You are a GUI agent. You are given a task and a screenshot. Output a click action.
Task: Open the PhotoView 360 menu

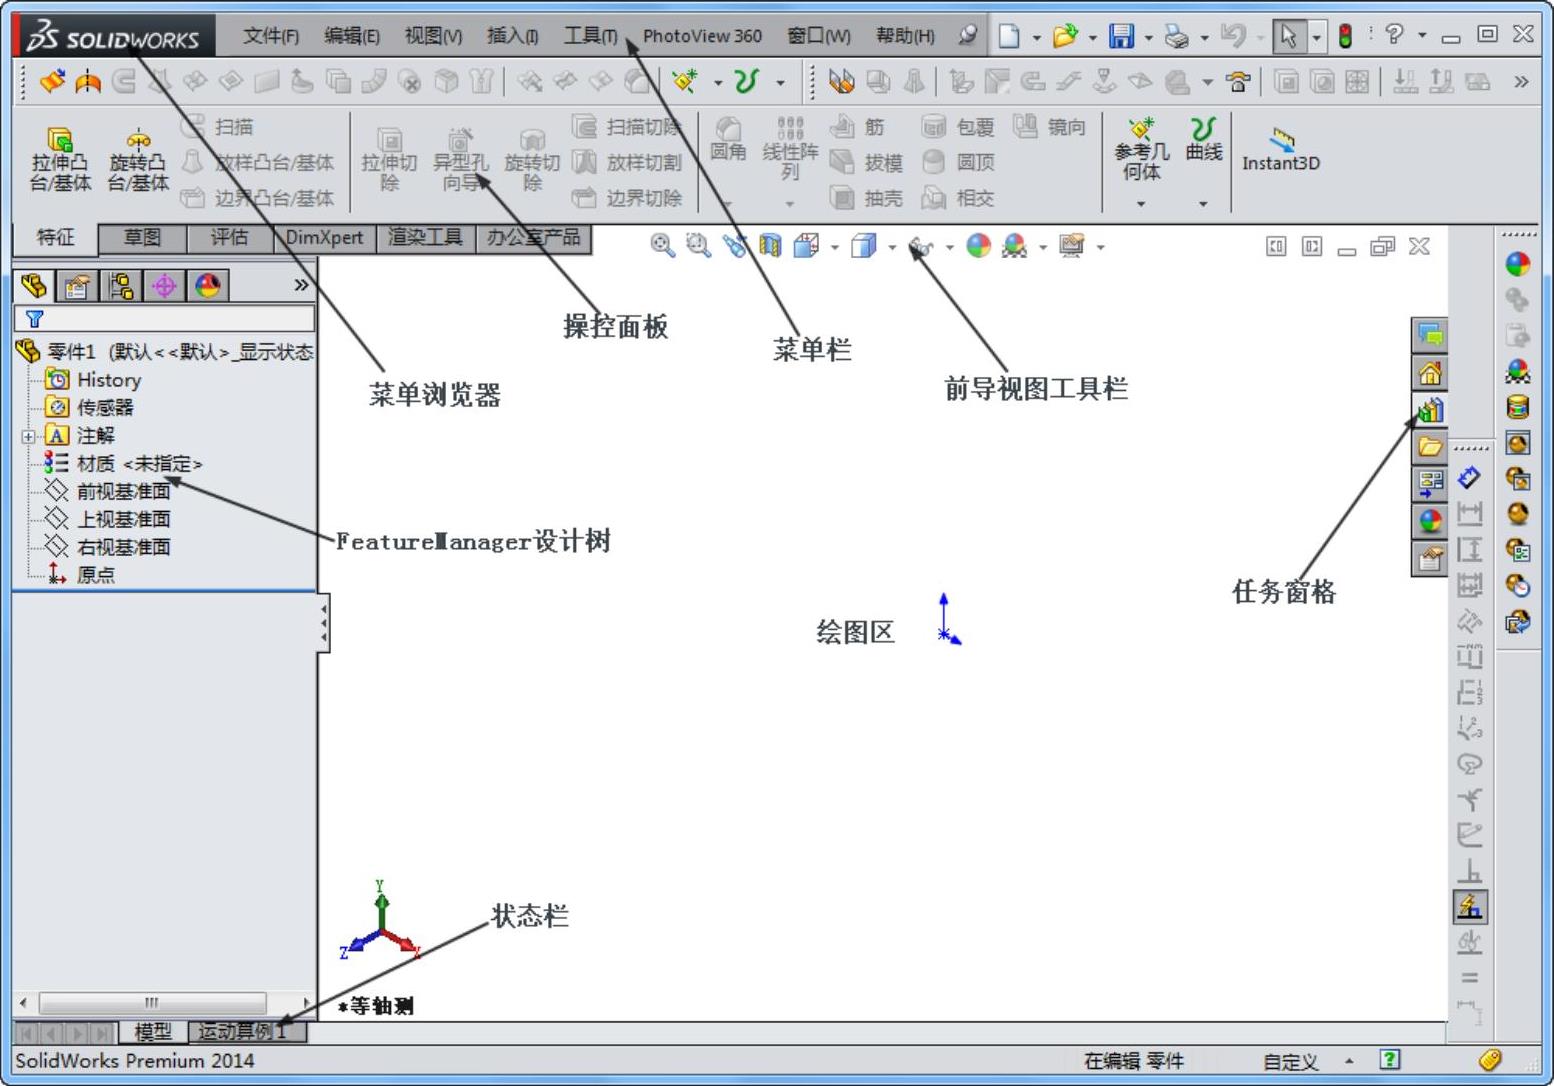[x=702, y=36]
